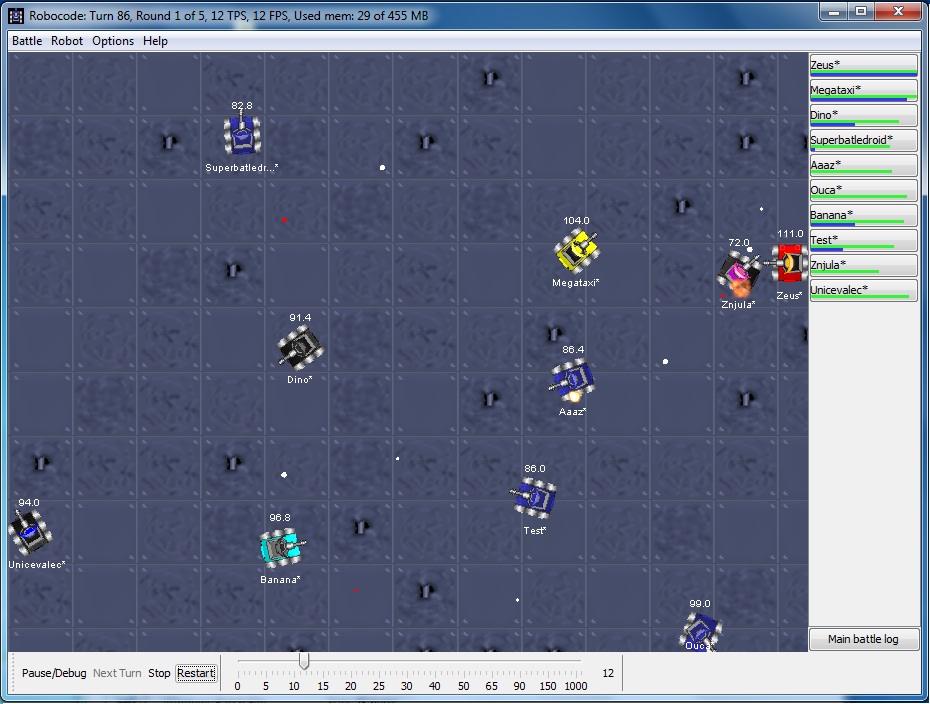Click the TPS speed slider handle
The width and height of the screenshot is (930, 704).
(304, 661)
